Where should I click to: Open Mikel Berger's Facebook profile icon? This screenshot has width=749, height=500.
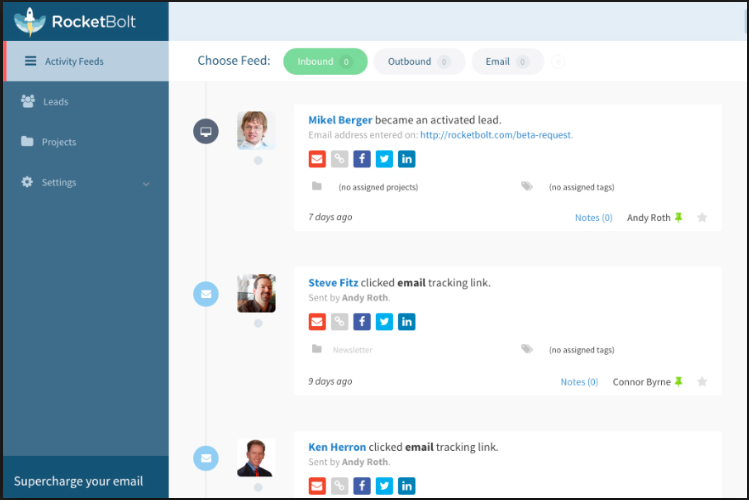tap(362, 158)
